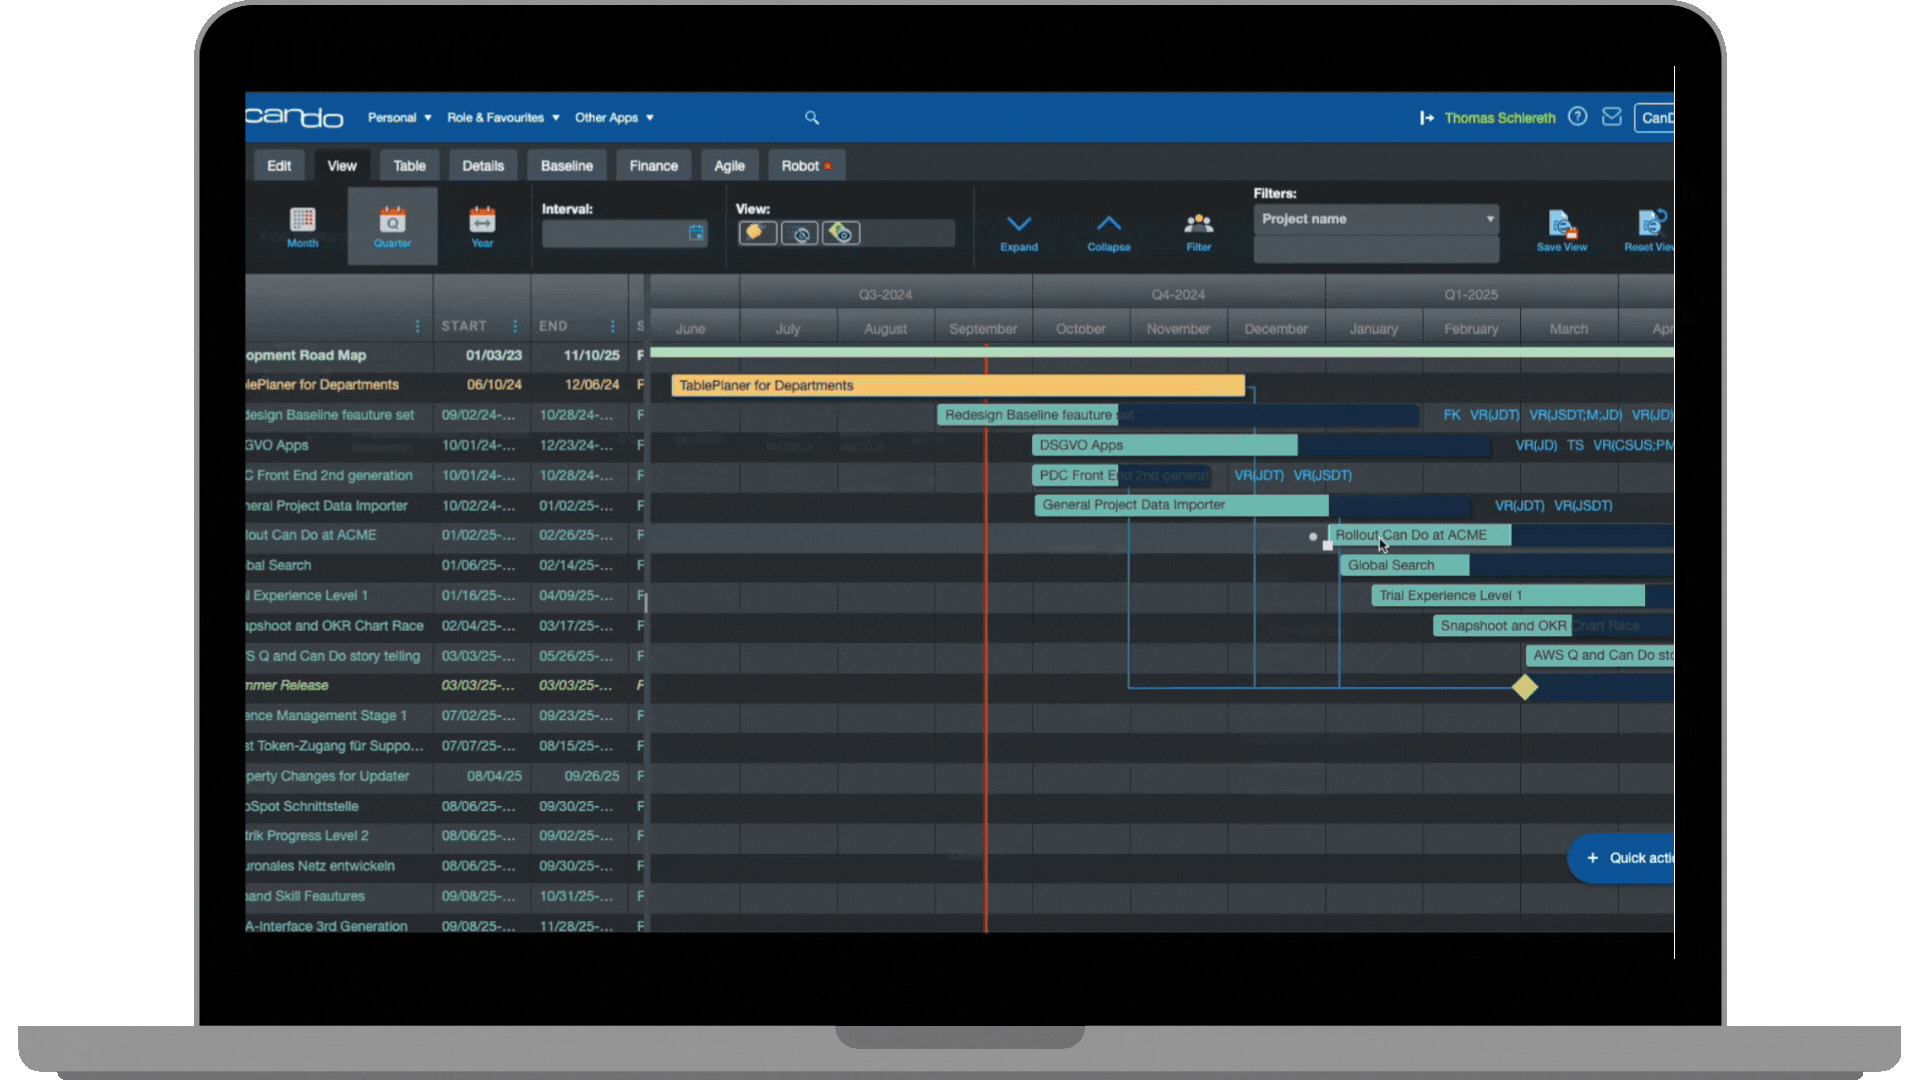Open the mail envelope icon
This screenshot has height=1080, width=1920.
tap(1611, 117)
